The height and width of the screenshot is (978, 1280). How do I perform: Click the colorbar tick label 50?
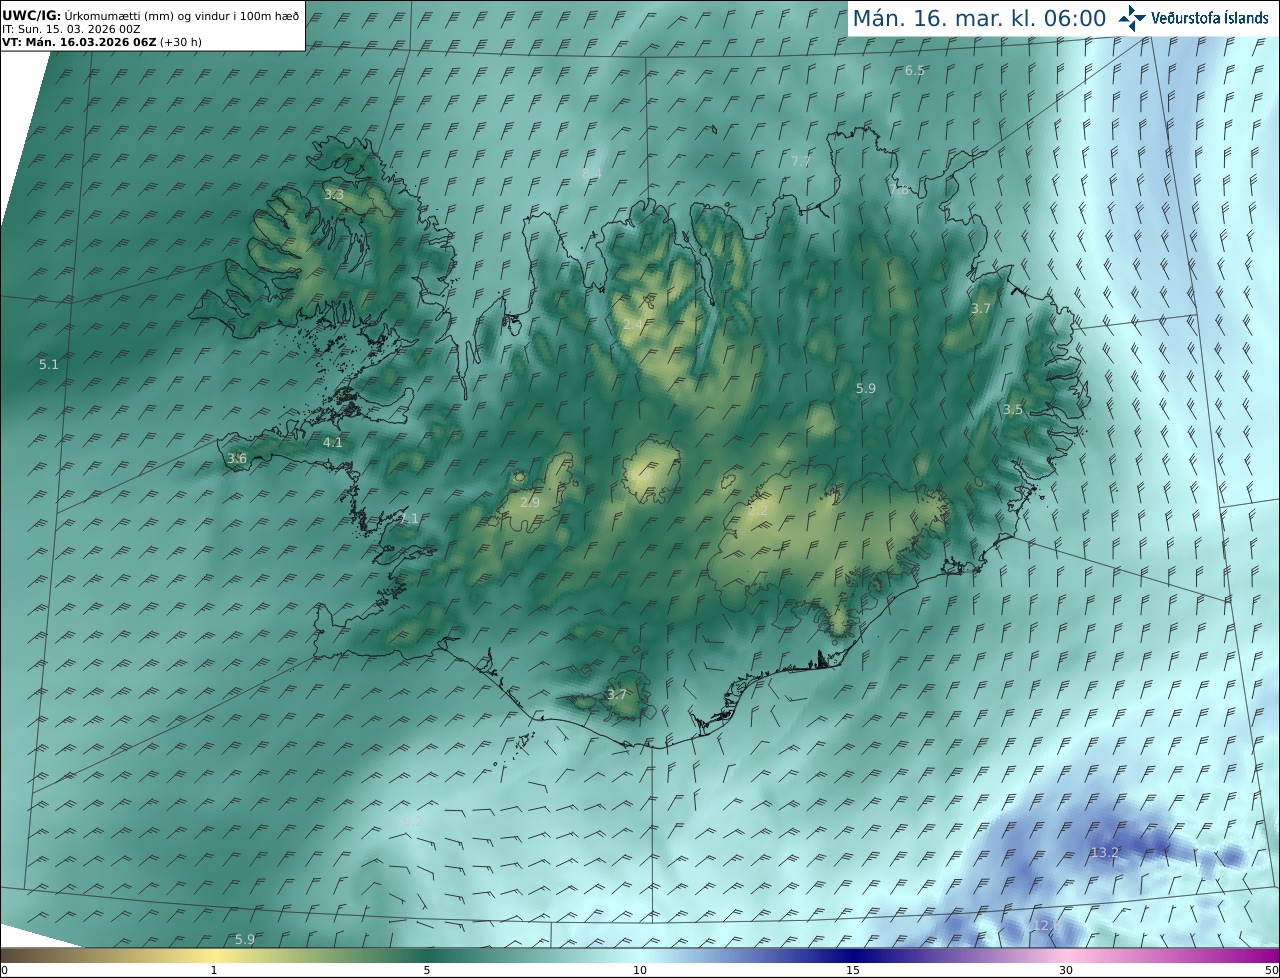point(1272,970)
